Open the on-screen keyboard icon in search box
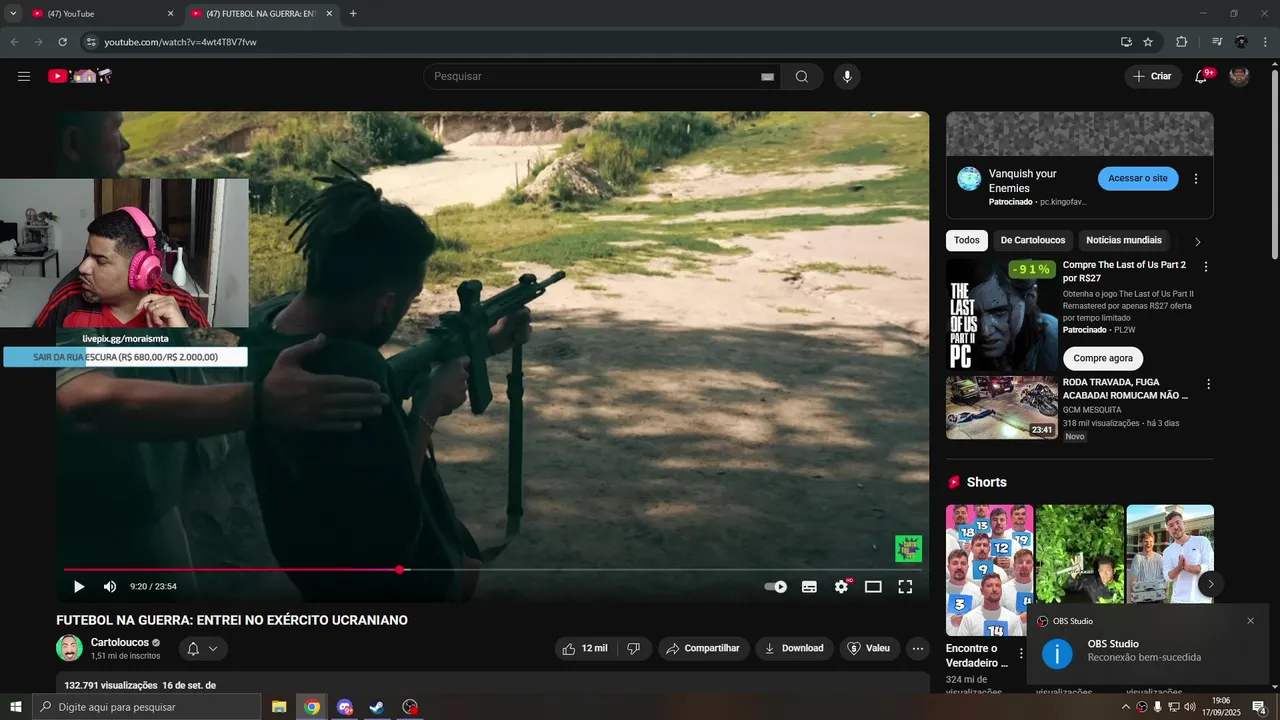The width and height of the screenshot is (1280, 720). pos(768,77)
